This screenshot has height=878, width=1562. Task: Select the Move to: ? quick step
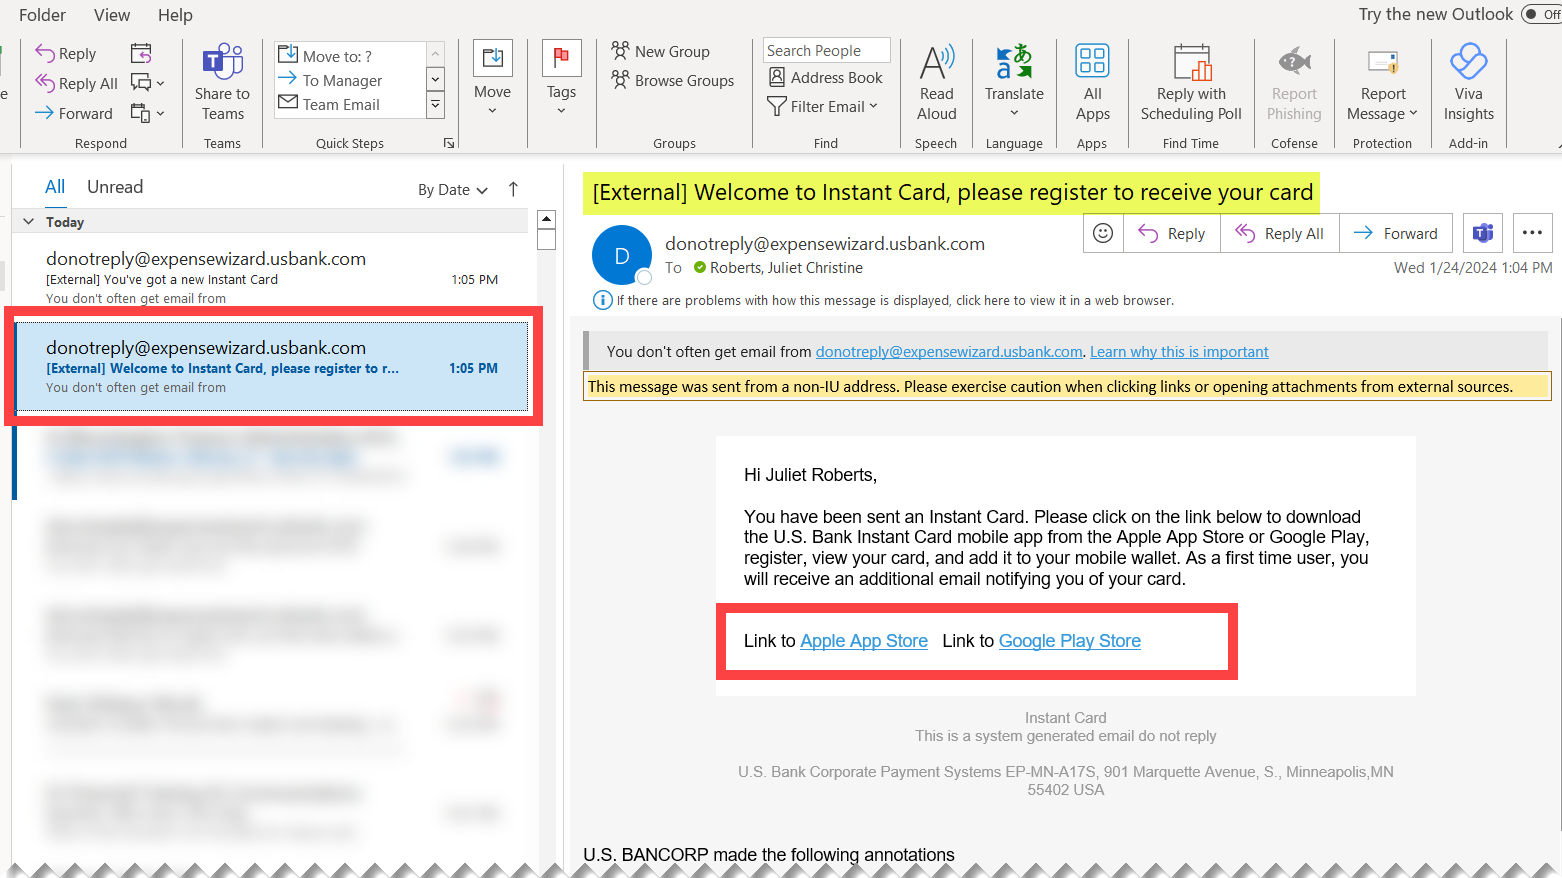point(350,56)
